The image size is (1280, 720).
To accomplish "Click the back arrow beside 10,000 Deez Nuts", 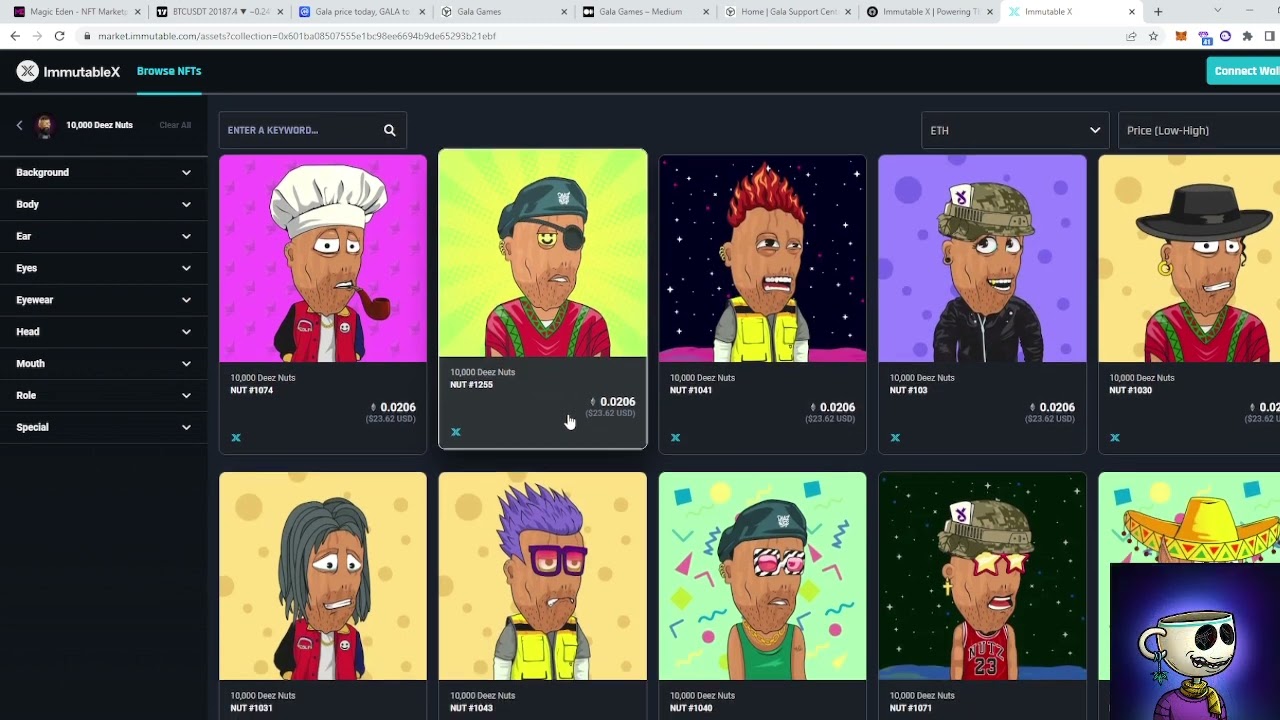I will click(19, 125).
